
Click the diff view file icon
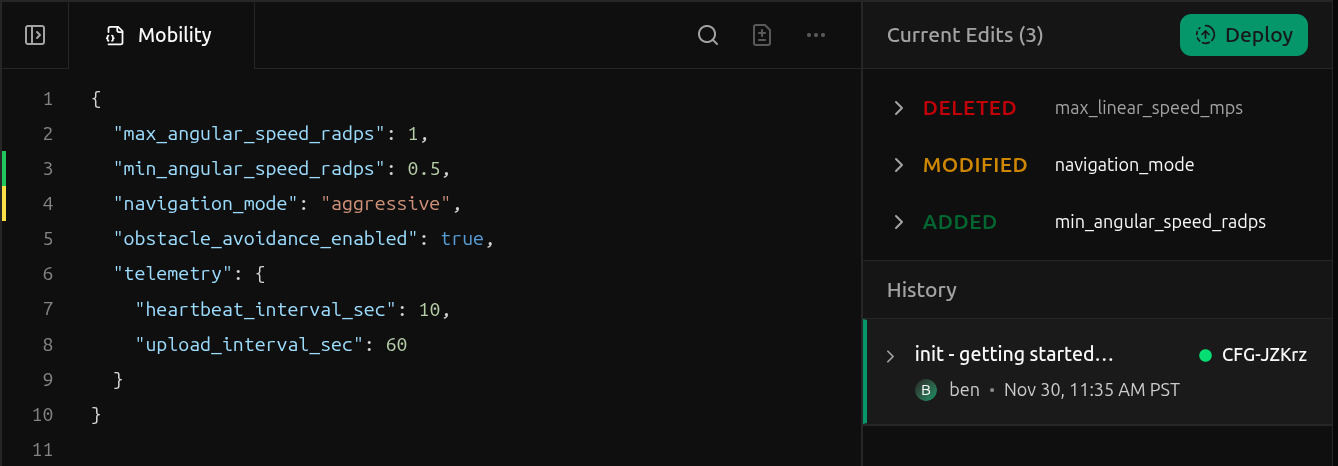point(762,35)
